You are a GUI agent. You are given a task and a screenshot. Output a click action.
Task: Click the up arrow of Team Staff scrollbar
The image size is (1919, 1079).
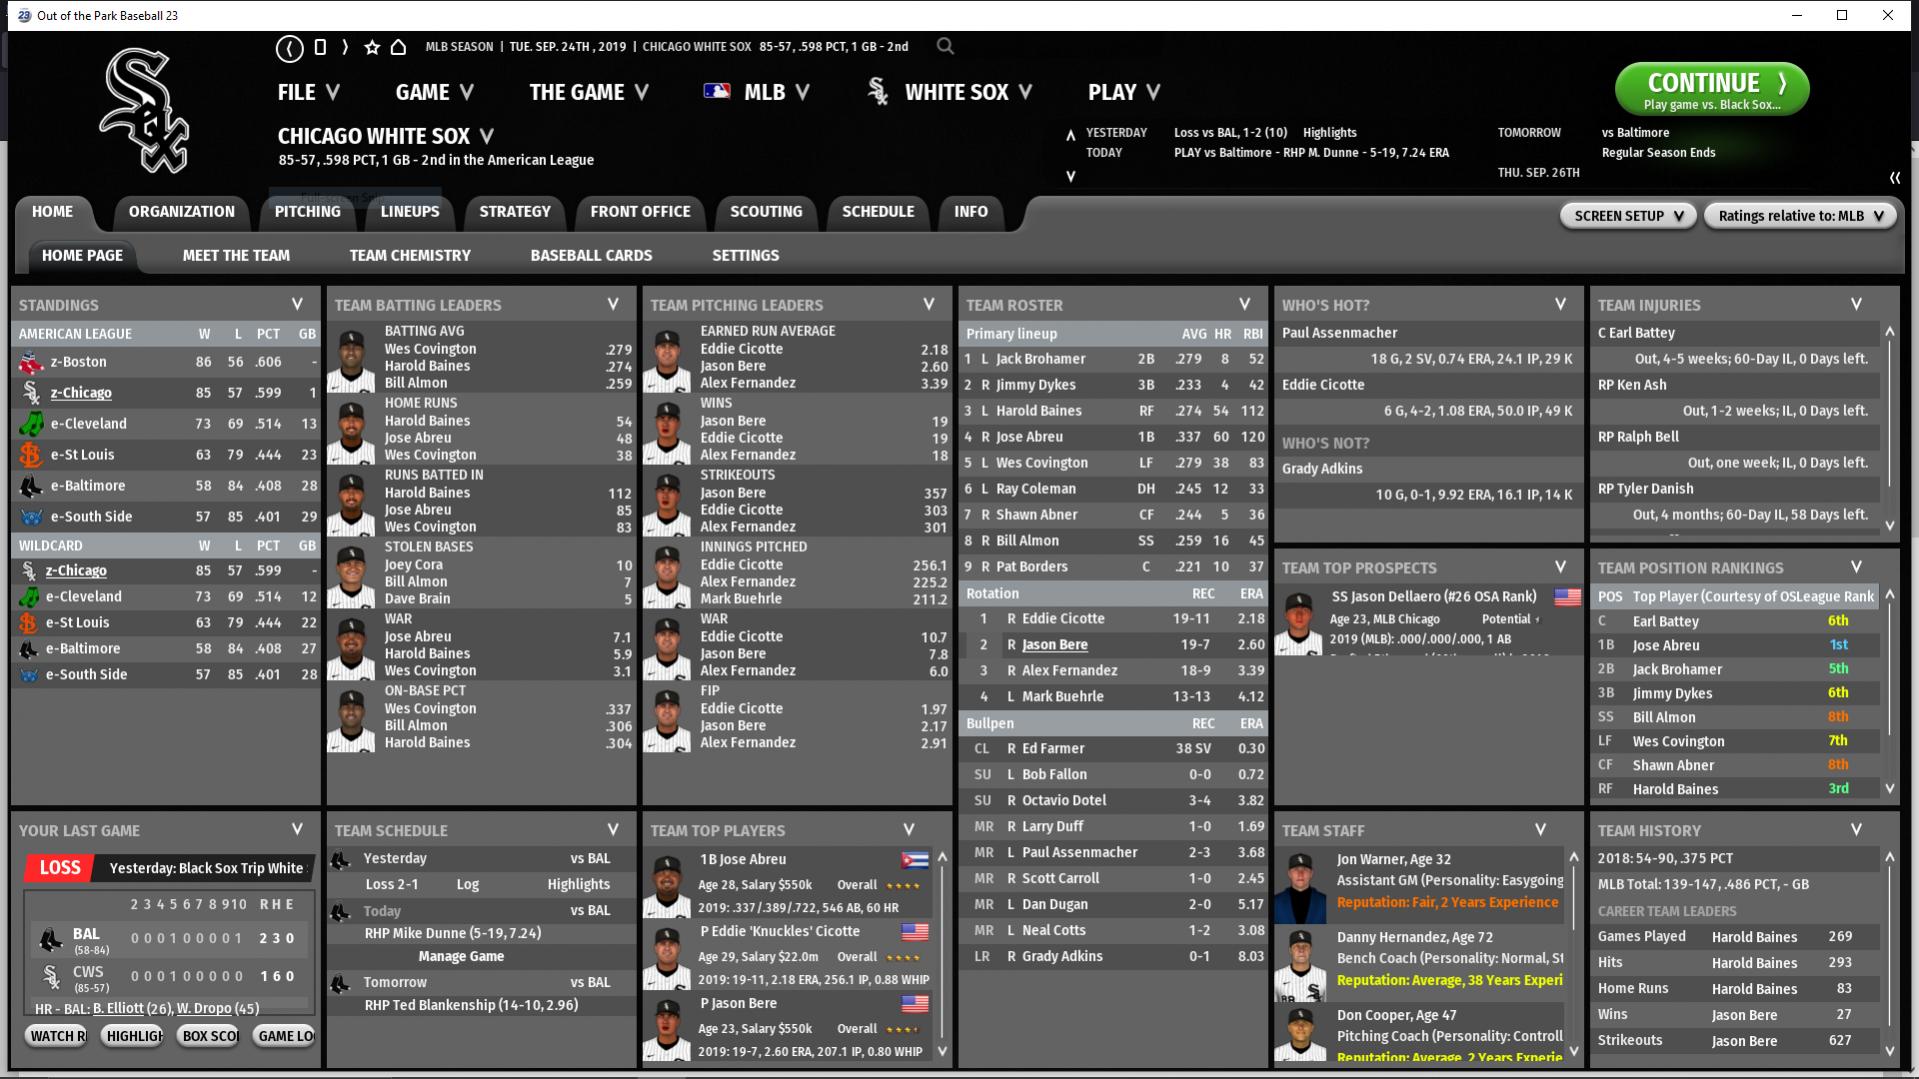tap(1574, 858)
